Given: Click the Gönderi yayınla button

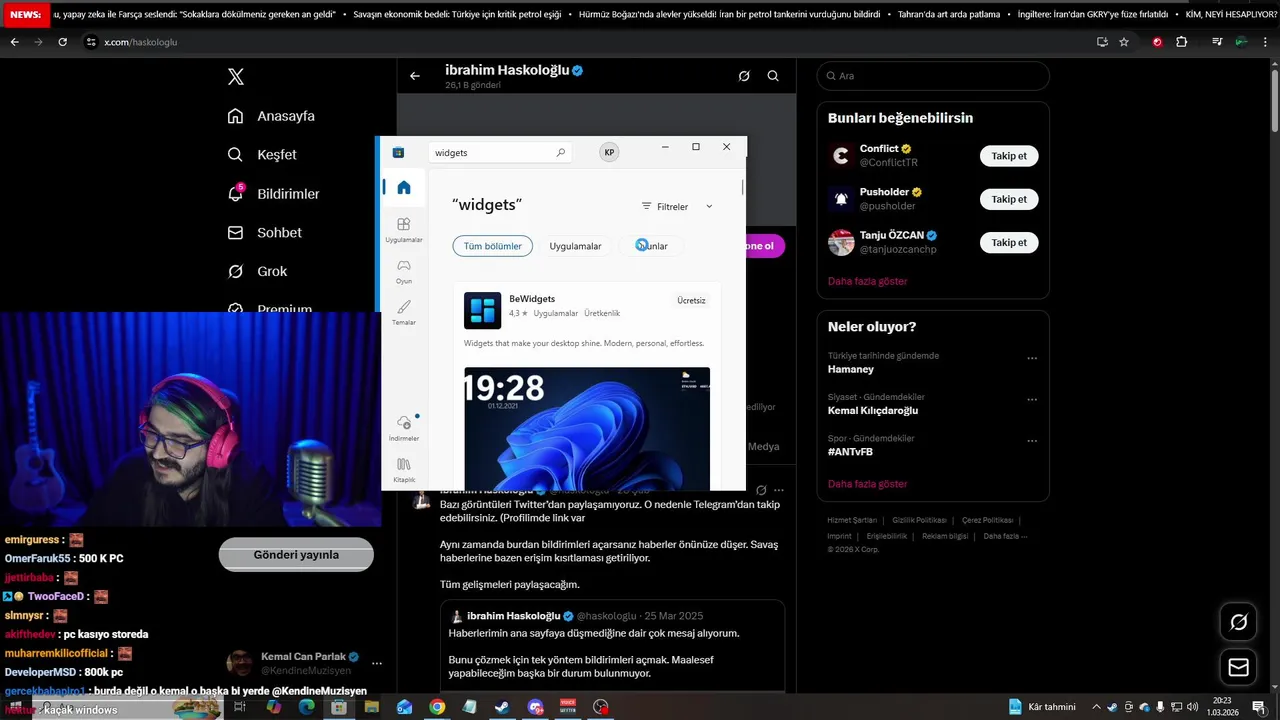Looking at the screenshot, I should (x=296, y=555).
